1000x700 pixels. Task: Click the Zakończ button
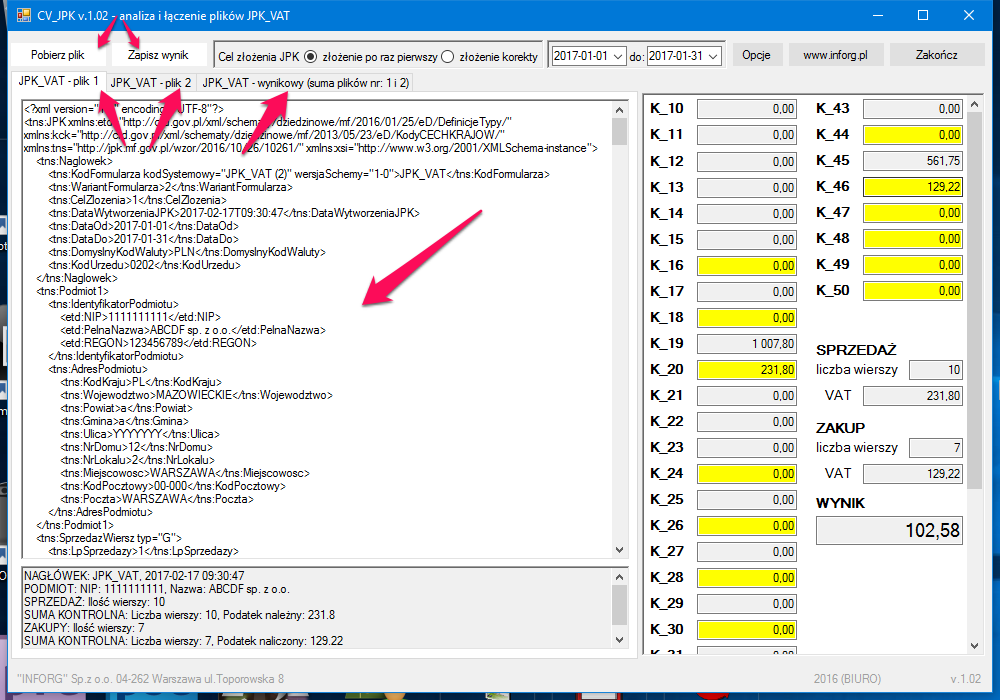tap(936, 55)
